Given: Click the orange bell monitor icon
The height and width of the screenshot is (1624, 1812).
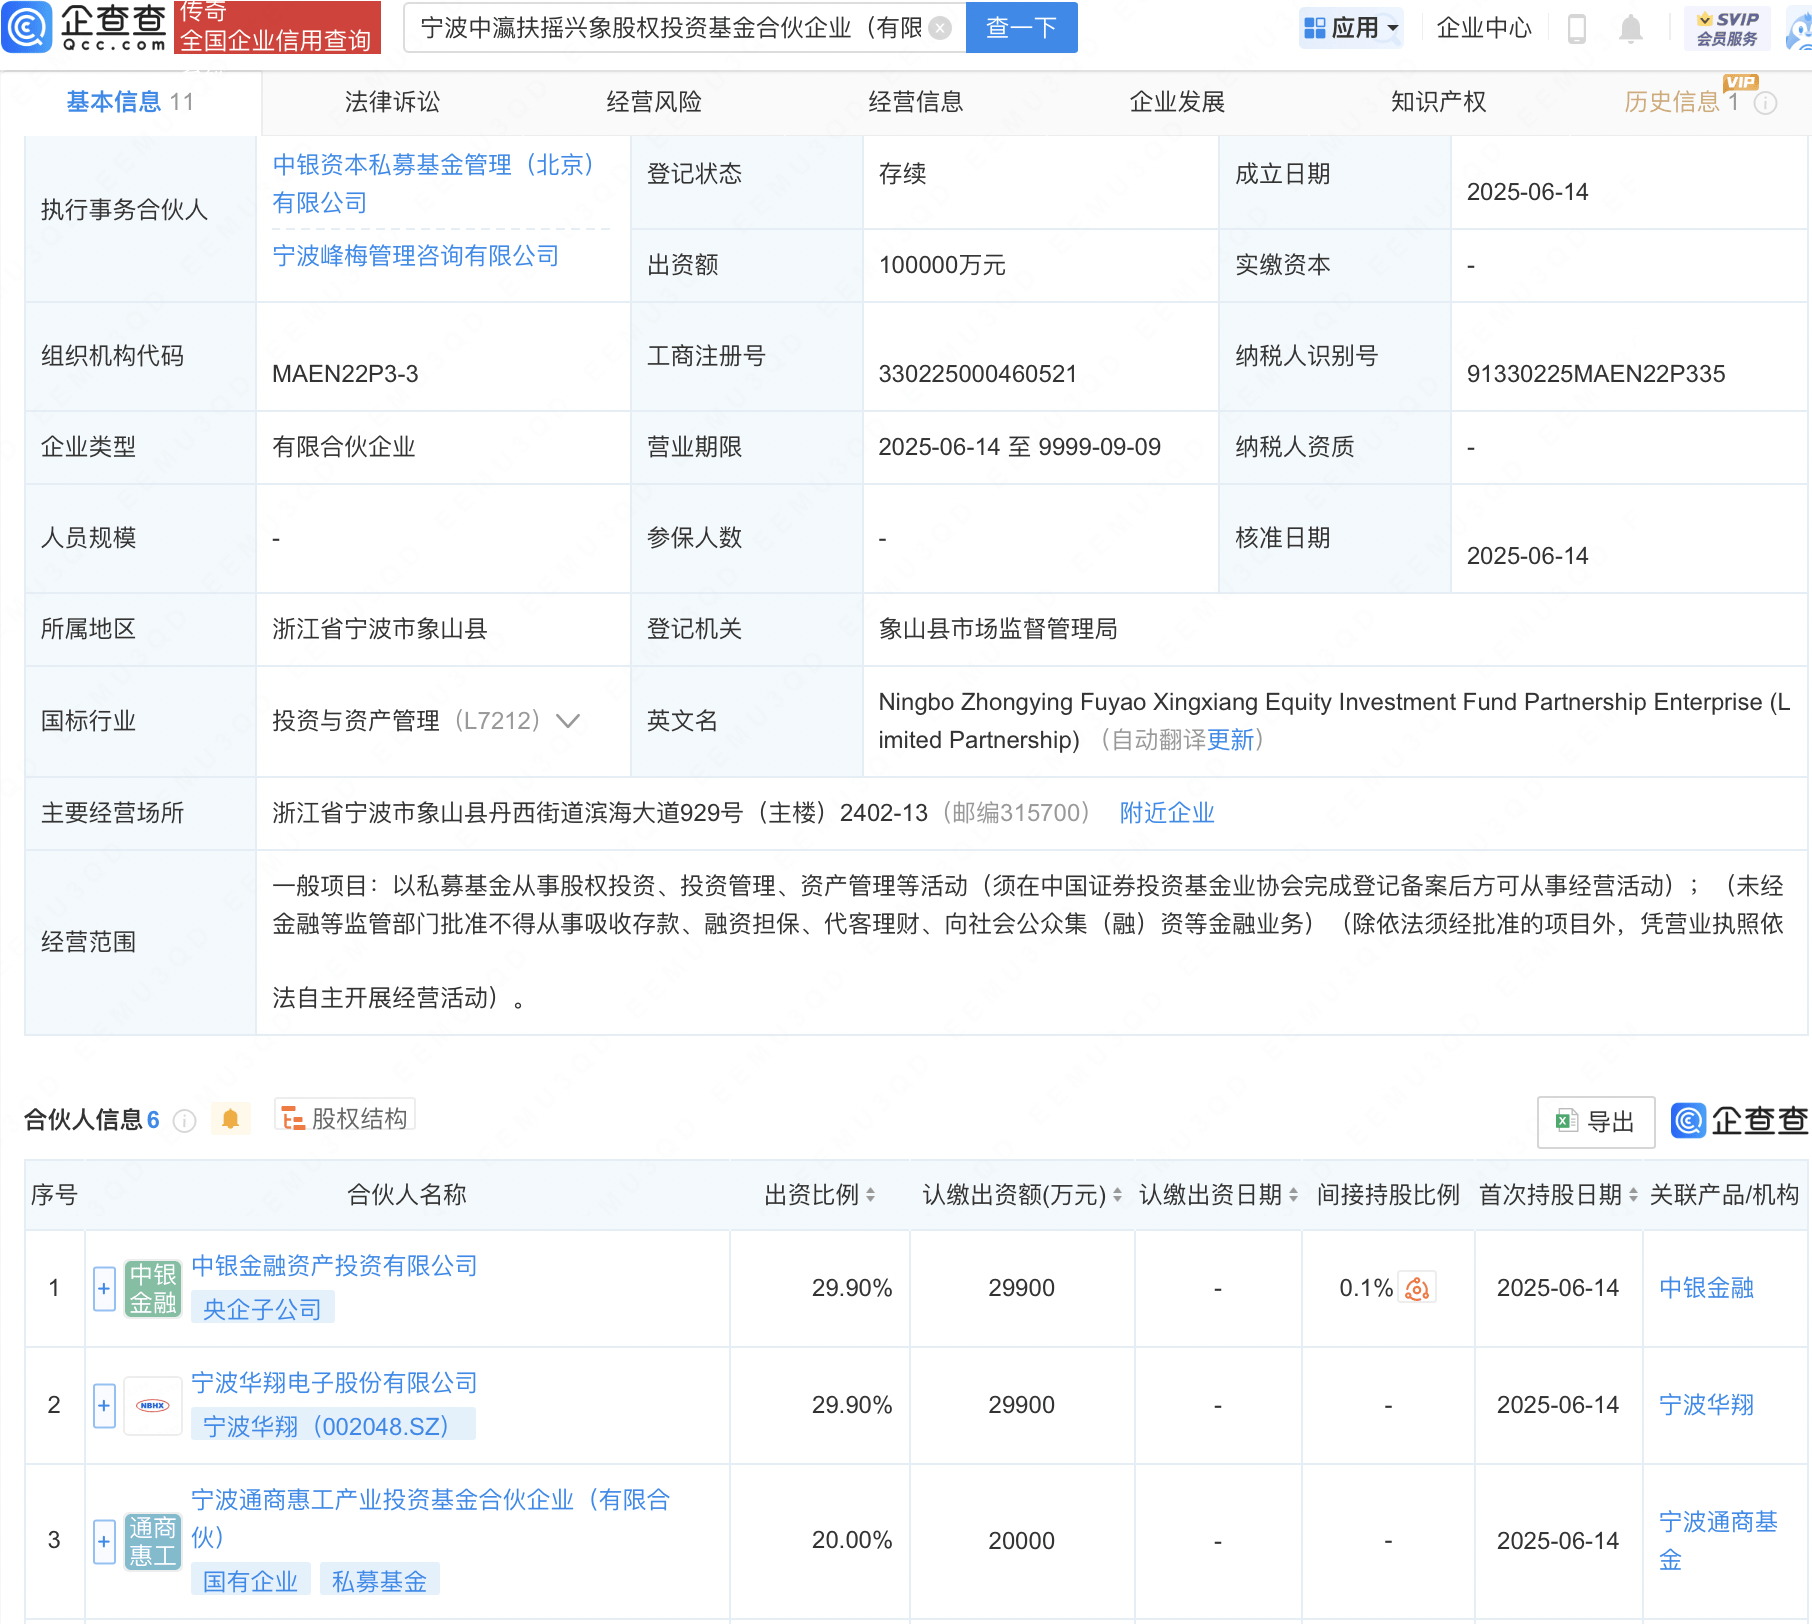Looking at the screenshot, I should pos(231,1119).
